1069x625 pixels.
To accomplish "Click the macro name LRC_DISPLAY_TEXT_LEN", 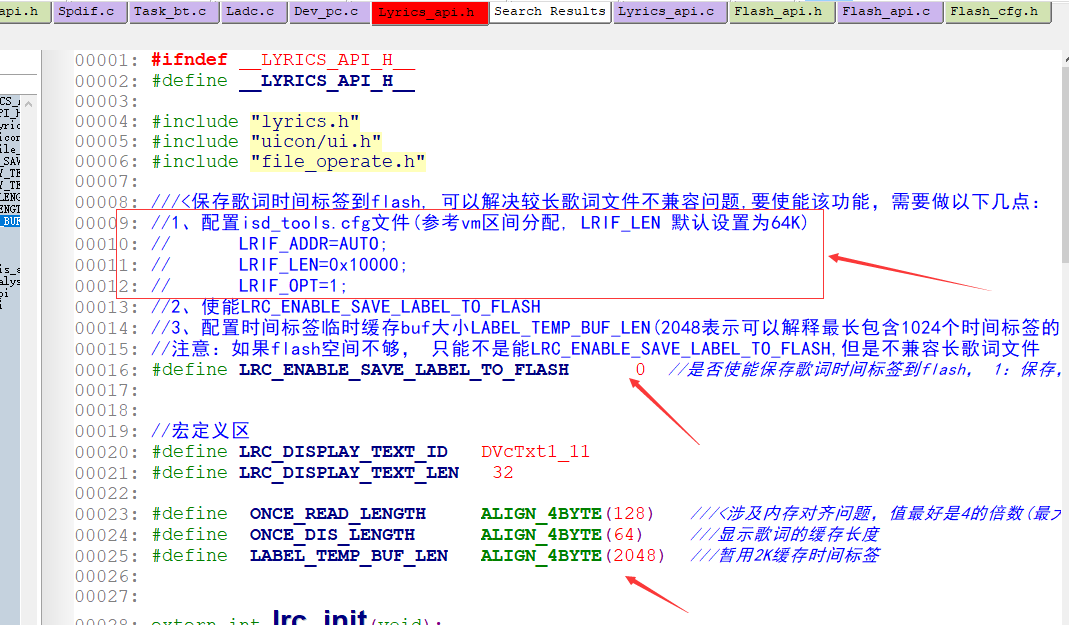I will (x=348, y=473).
